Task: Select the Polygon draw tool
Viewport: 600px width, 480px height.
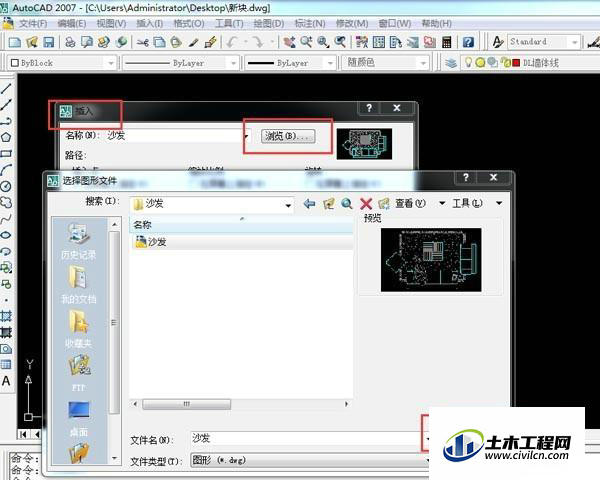Action: 6,137
